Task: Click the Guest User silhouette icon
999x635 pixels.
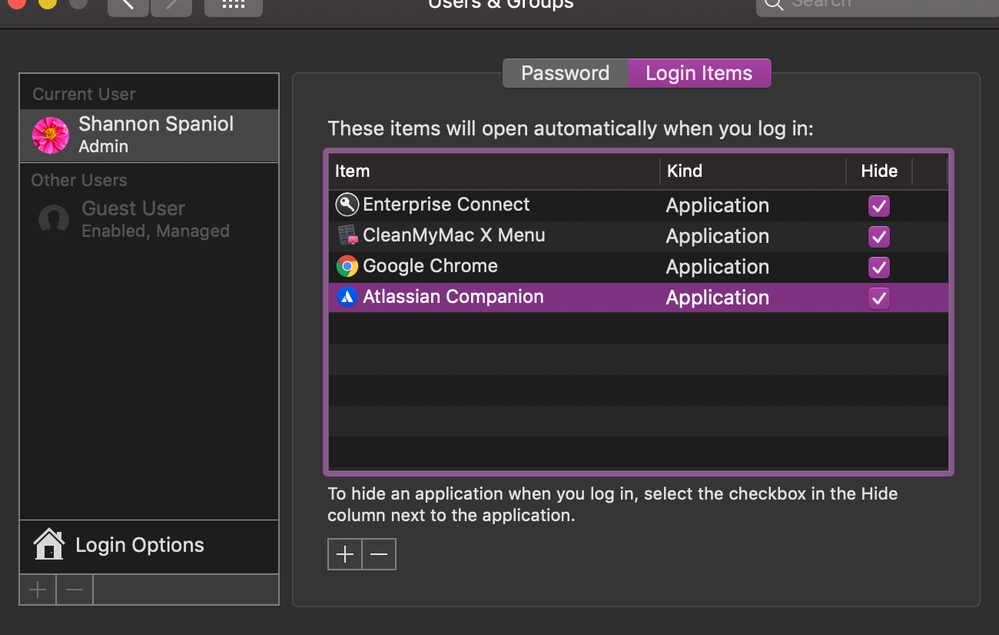Action: (x=54, y=219)
